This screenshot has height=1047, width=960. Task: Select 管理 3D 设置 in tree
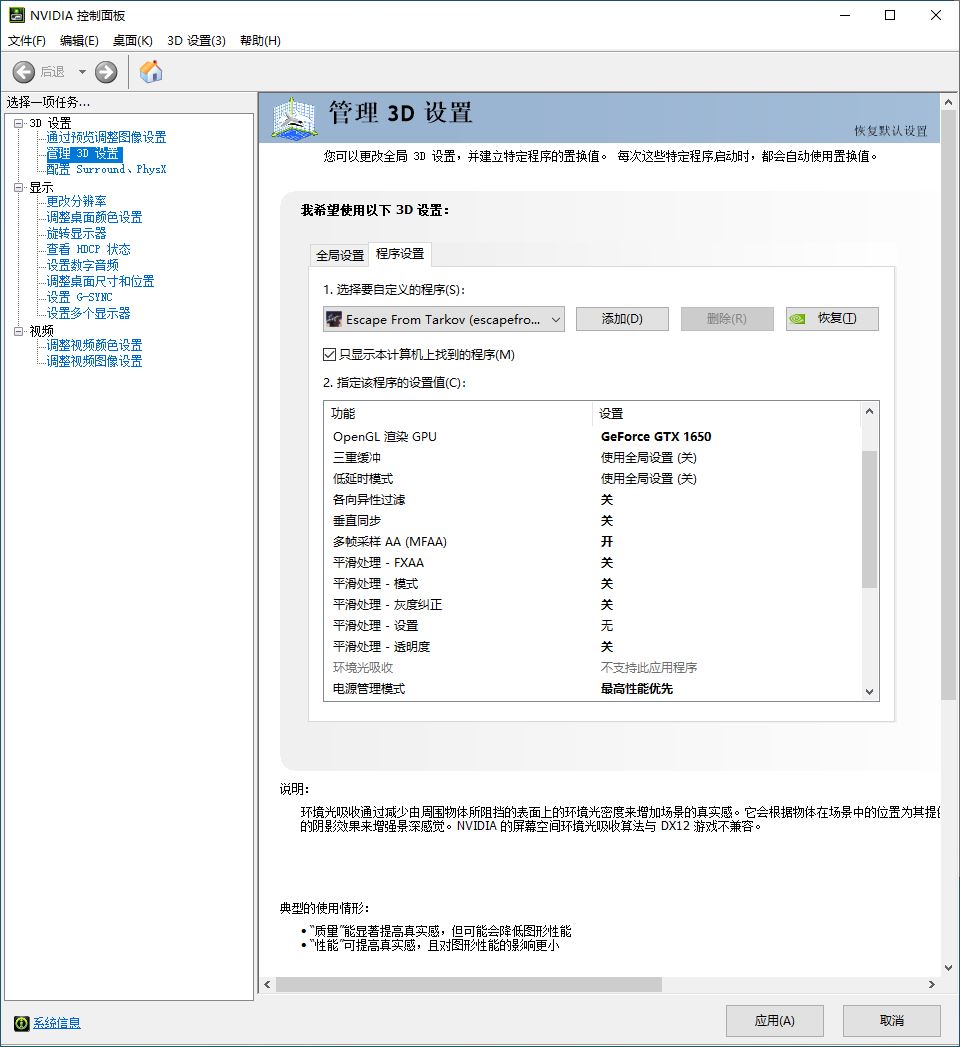click(x=83, y=153)
